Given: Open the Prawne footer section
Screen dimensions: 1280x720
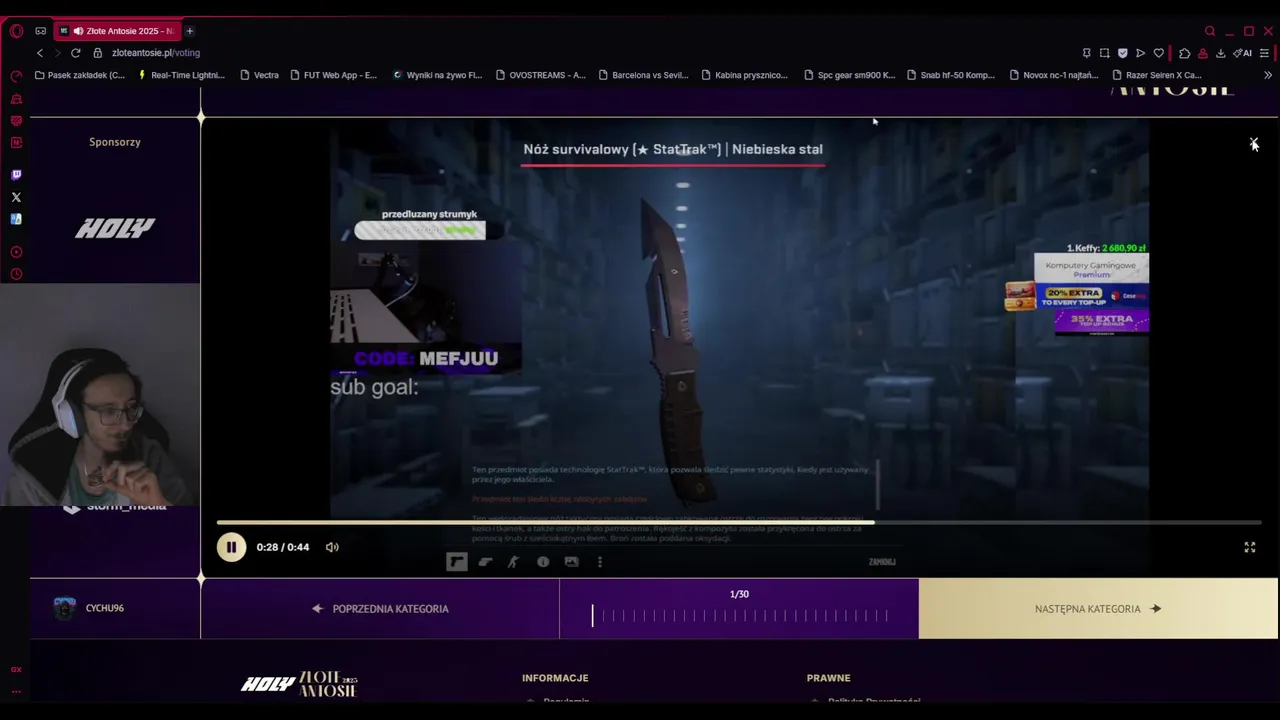Looking at the screenshot, I should pyautogui.click(x=828, y=678).
